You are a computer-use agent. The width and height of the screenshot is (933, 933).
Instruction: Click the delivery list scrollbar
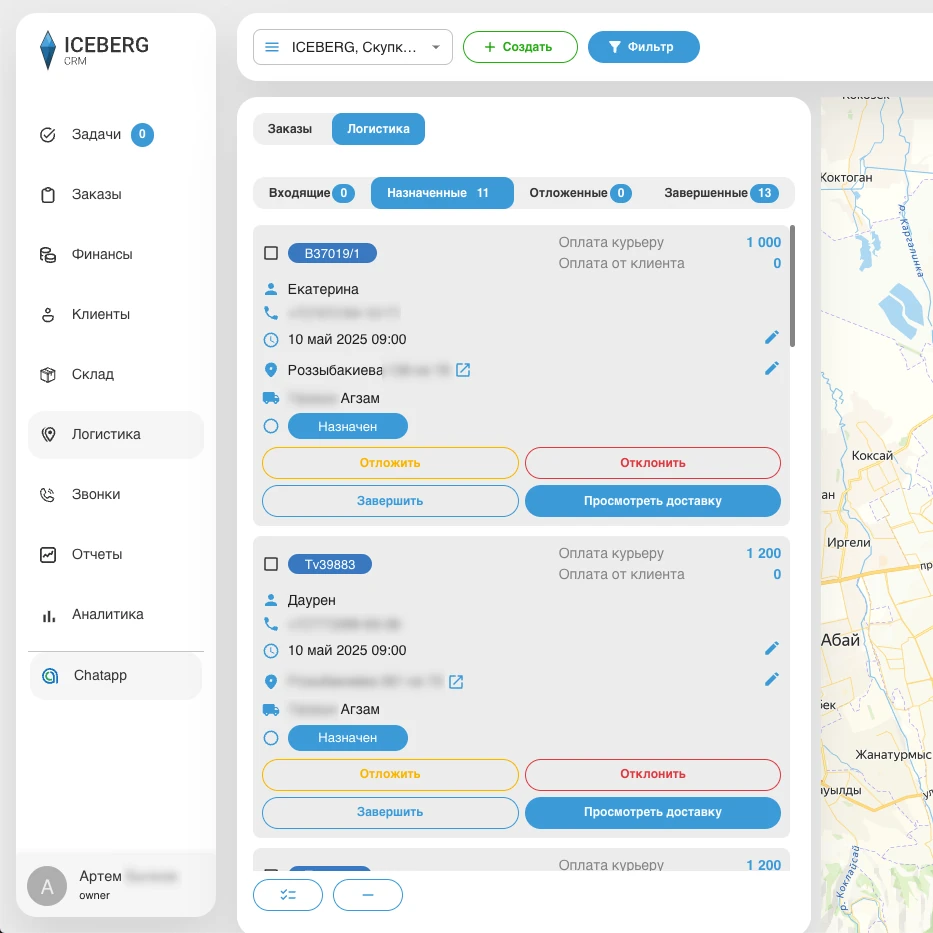(x=792, y=286)
